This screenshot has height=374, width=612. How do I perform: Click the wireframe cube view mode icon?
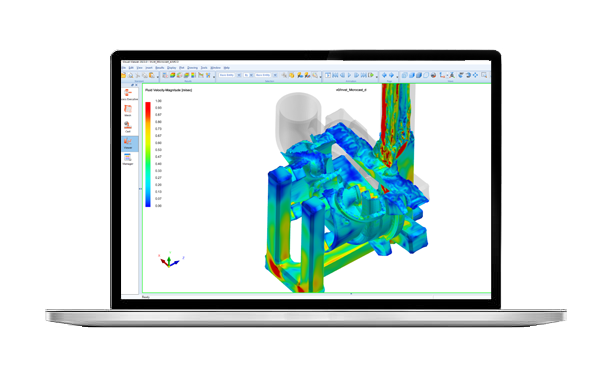pyautogui.click(x=404, y=75)
